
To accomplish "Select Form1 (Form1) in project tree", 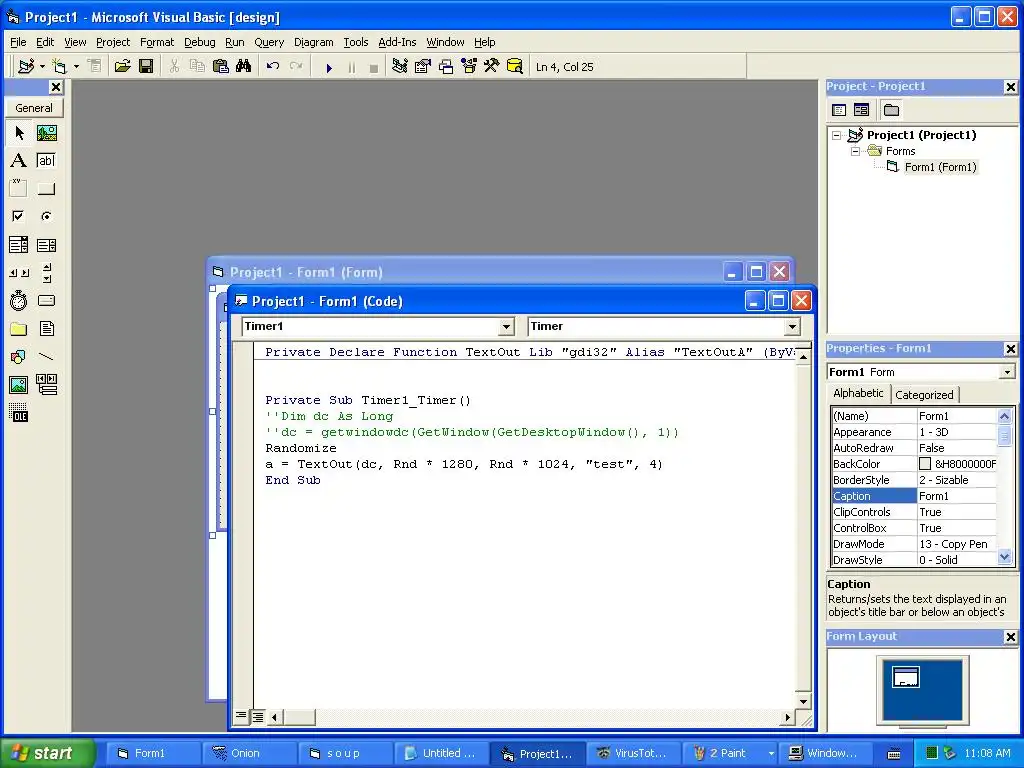I will (x=940, y=167).
